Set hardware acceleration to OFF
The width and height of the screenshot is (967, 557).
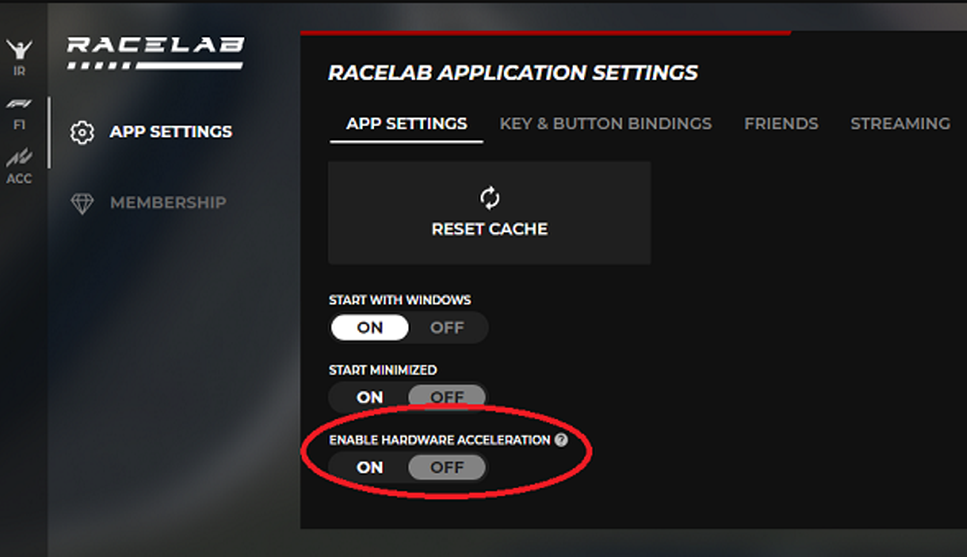point(447,467)
